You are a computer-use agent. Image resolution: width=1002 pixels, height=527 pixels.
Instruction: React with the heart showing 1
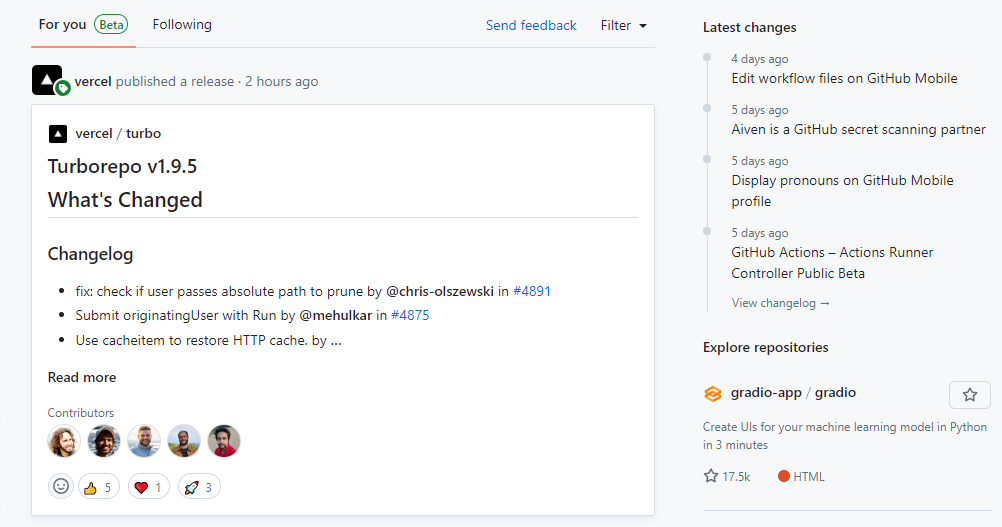point(149,487)
